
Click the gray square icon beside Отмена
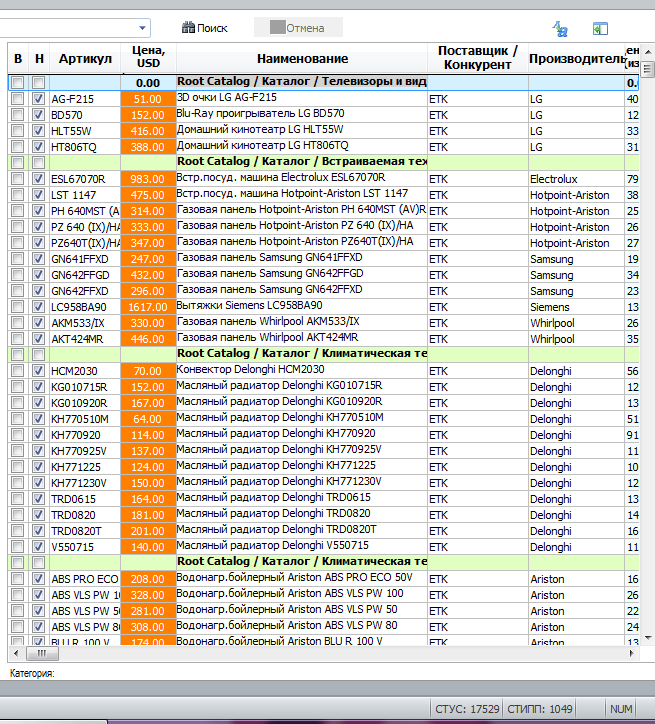(x=277, y=27)
